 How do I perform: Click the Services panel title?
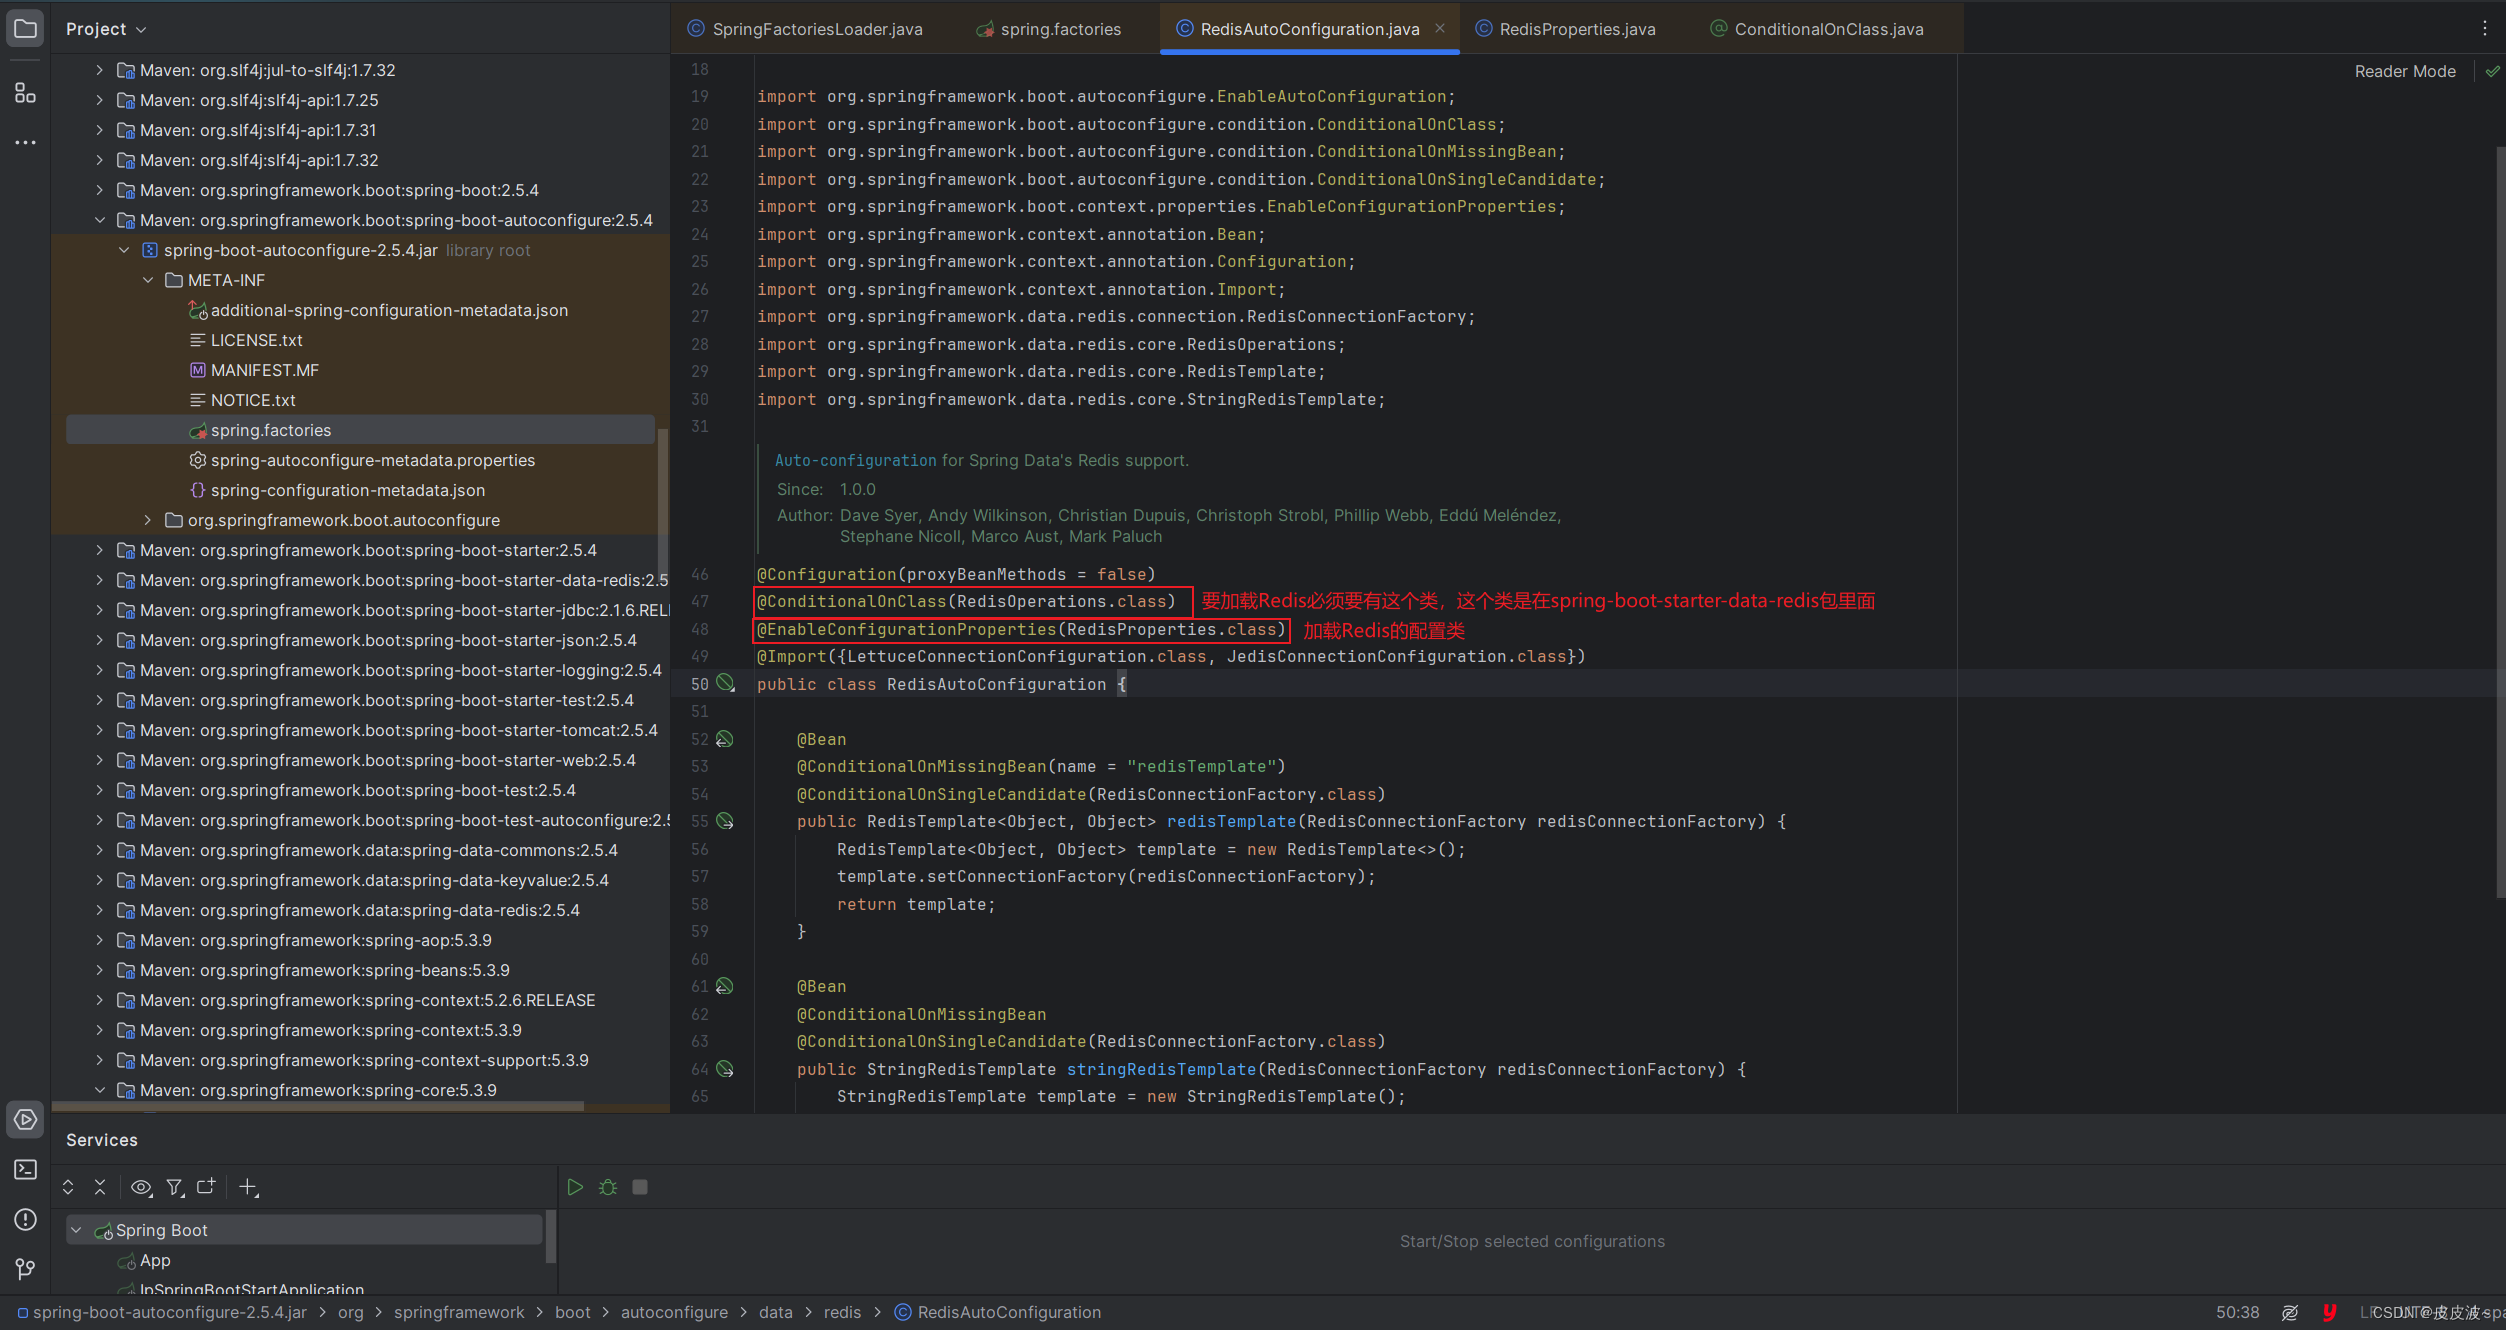102,1140
